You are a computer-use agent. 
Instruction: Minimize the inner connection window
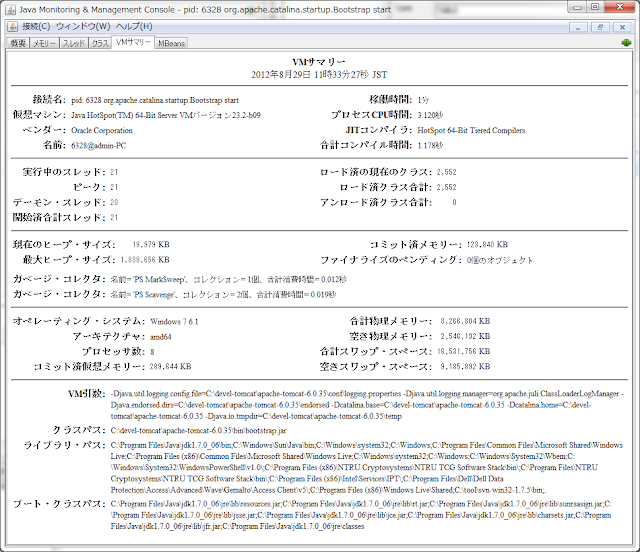coord(578,27)
